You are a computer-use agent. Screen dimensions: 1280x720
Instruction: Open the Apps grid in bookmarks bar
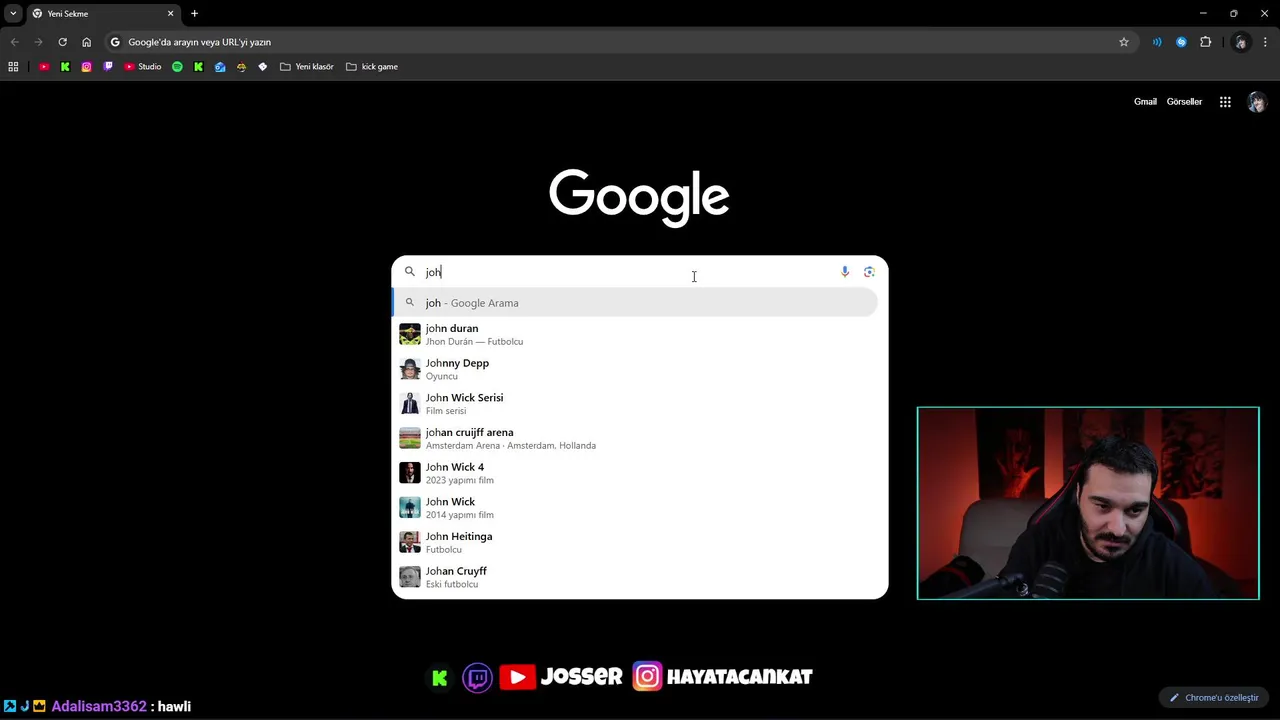13,67
